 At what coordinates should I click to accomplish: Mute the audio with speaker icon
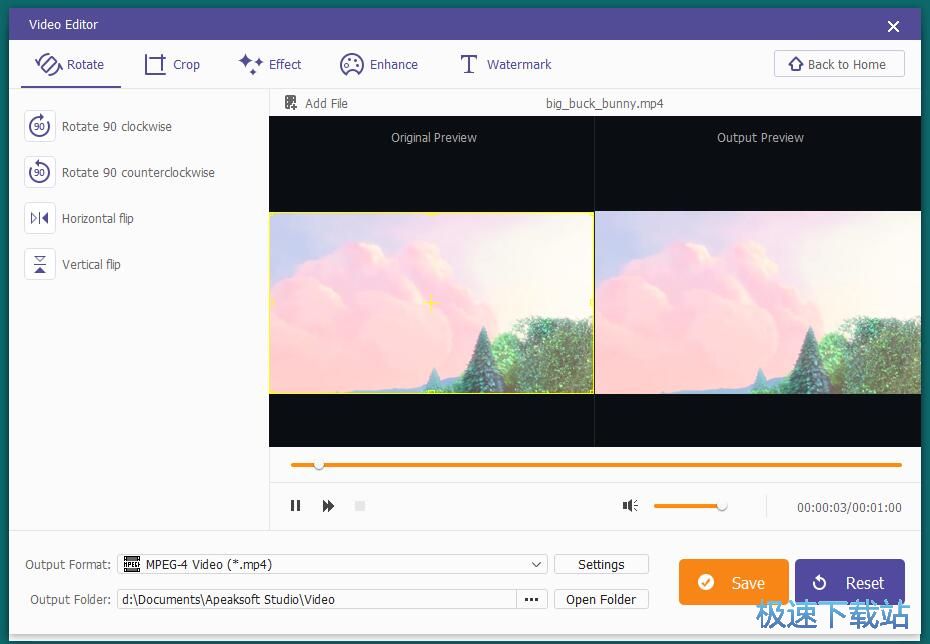[630, 505]
